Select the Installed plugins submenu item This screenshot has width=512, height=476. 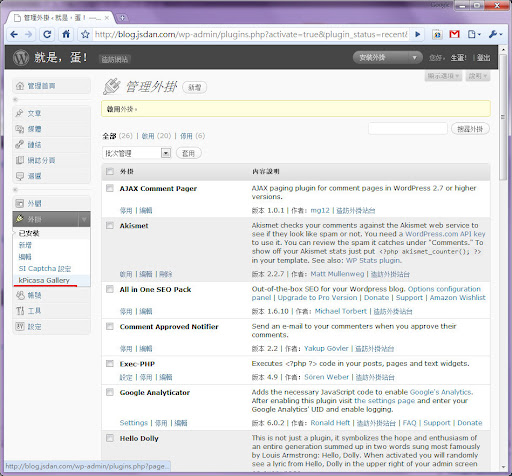[x=29, y=233]
